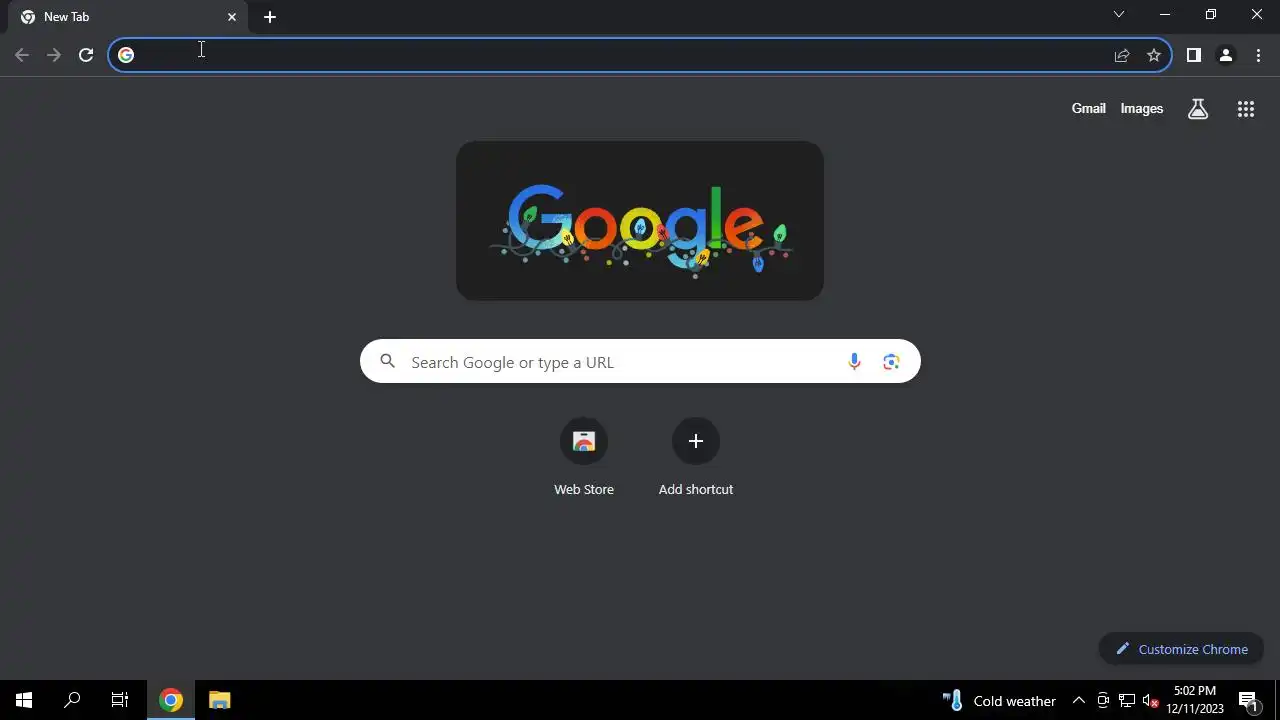Click the Add shortcut plus button

[696, 441]
